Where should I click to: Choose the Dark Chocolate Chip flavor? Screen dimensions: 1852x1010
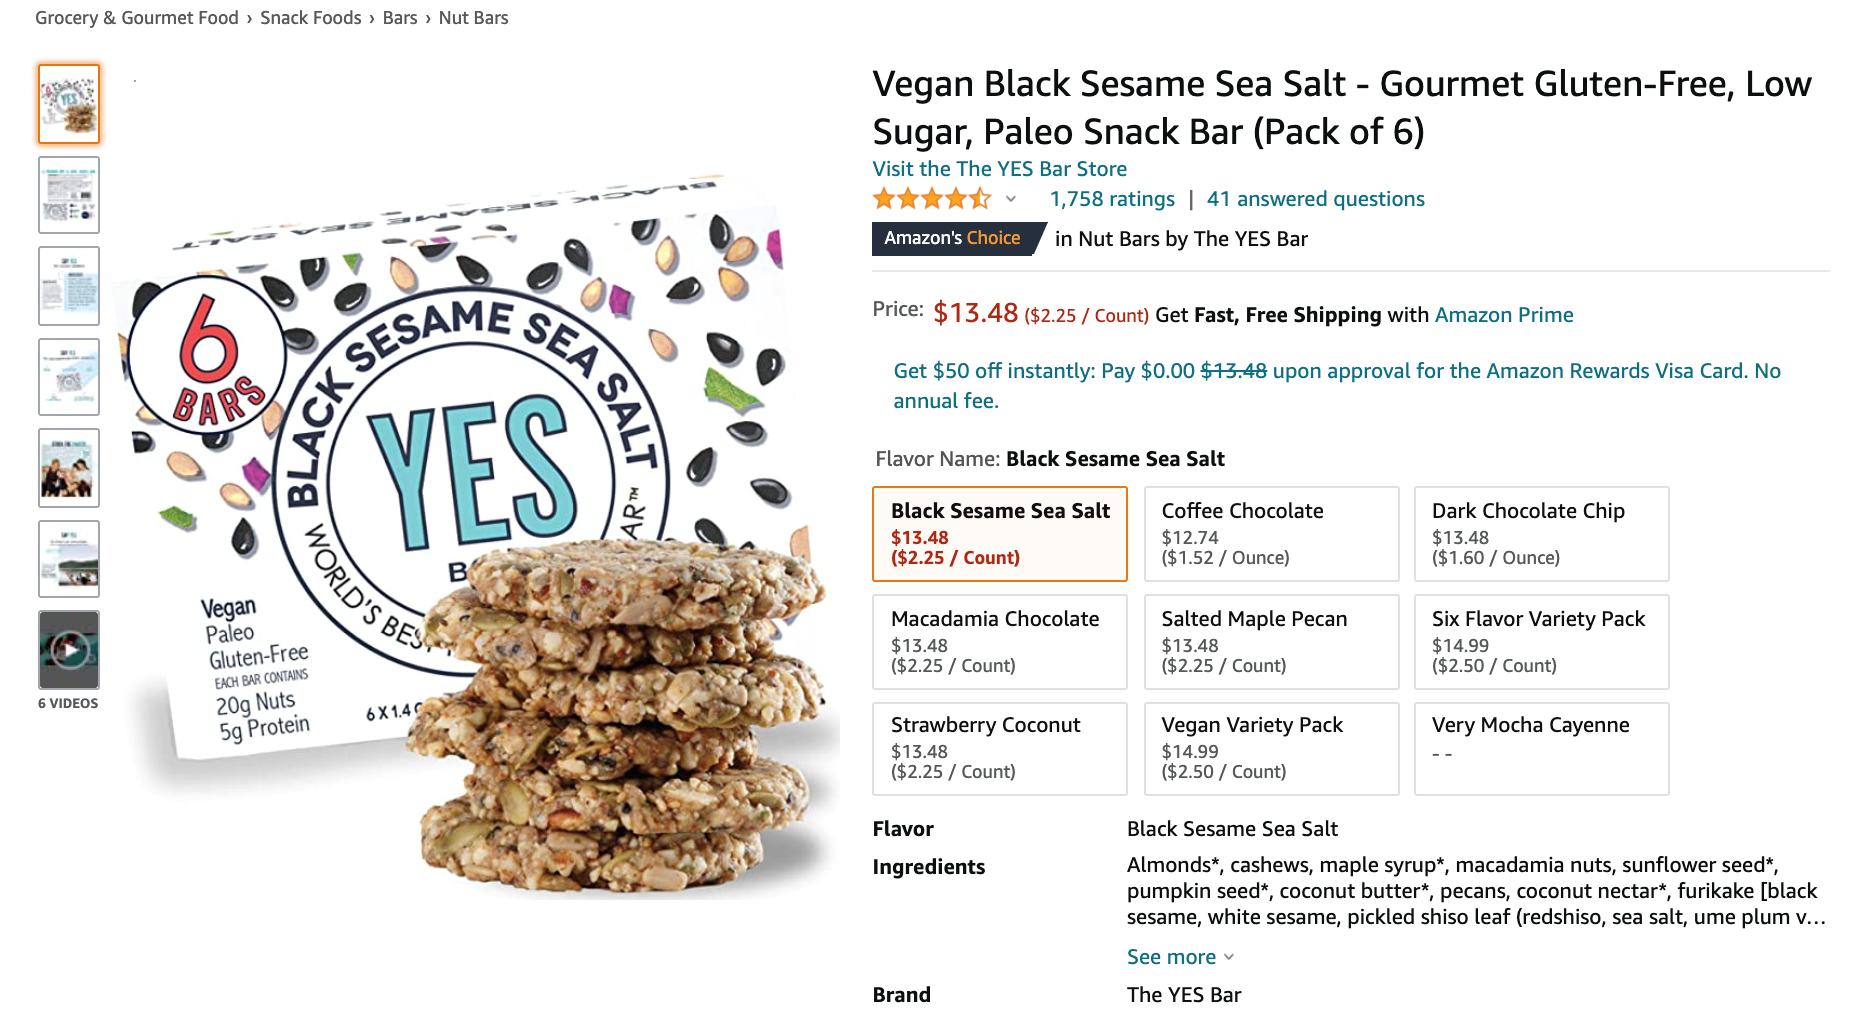(1540, 533)
